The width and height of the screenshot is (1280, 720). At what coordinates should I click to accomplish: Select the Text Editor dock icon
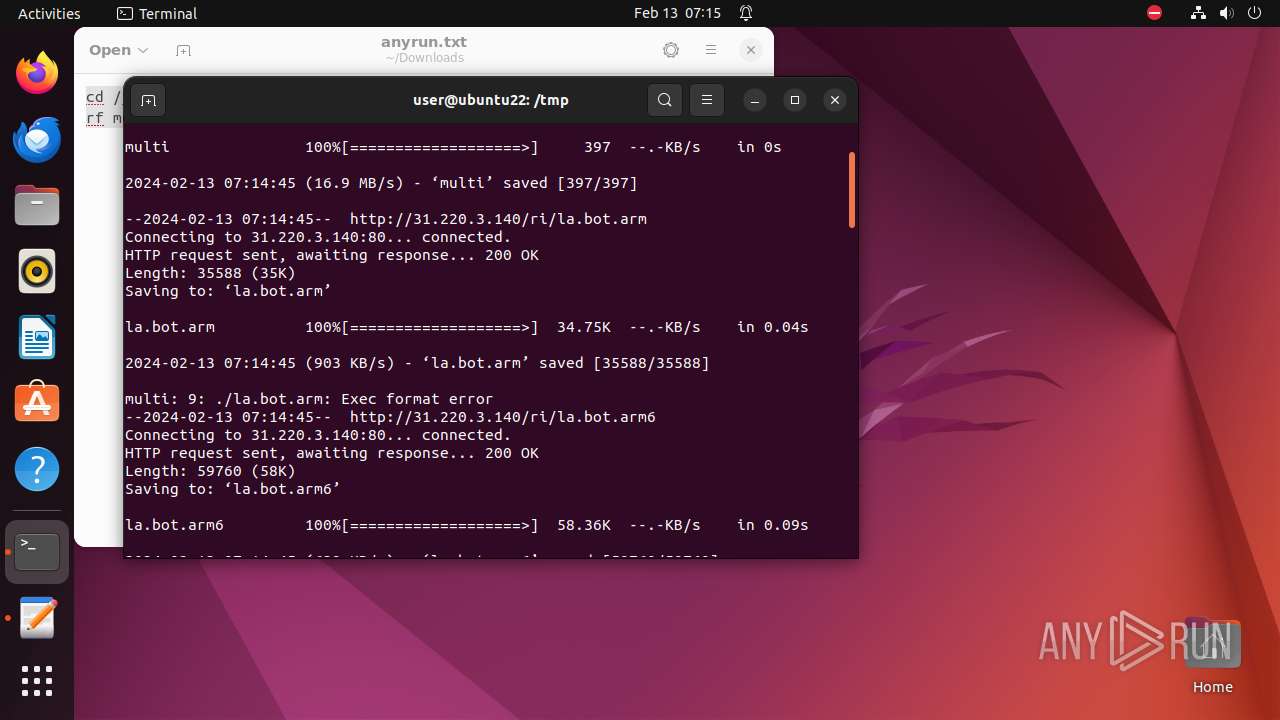(x=37, y=618)
